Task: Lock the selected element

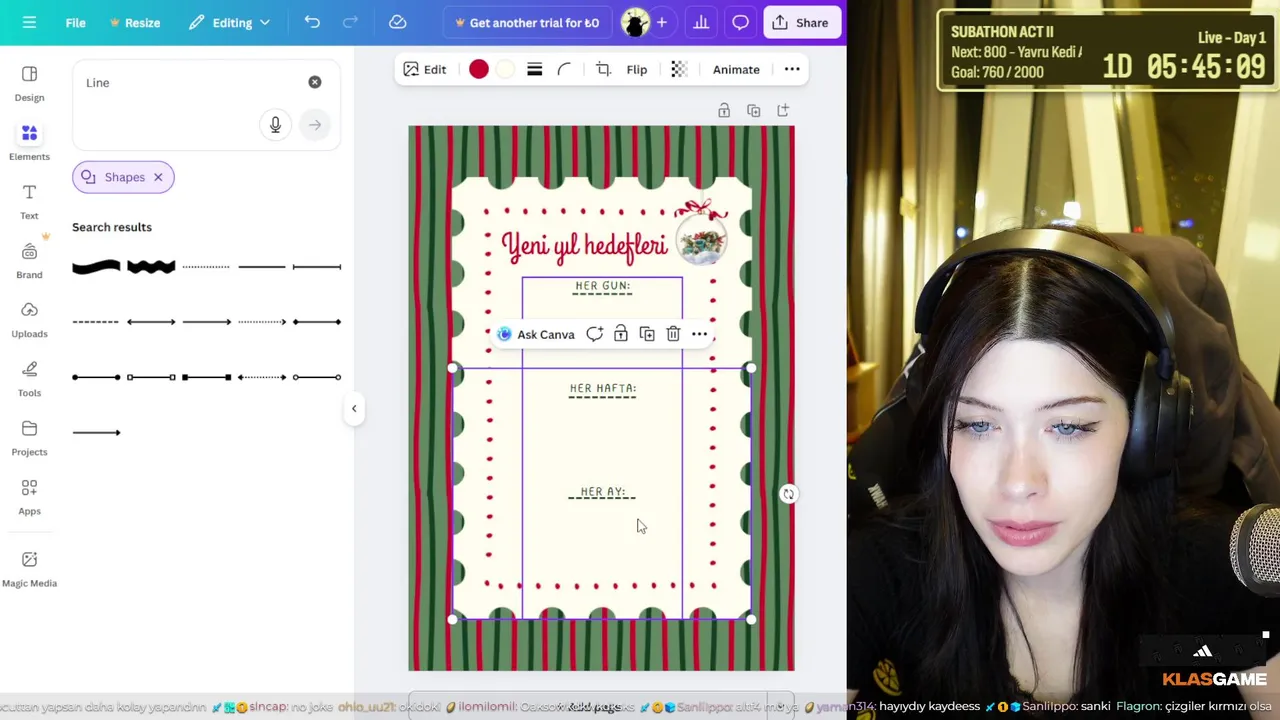Action: 621,334
